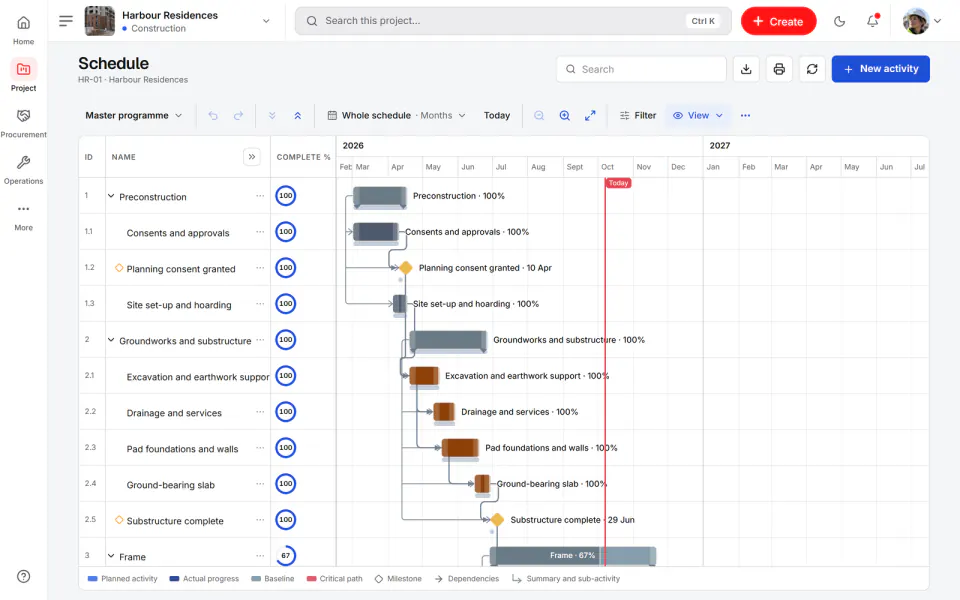Select the Frame 67% progress circle
The height and width of the screenshot is (600, 960).
tap(285, 555)
